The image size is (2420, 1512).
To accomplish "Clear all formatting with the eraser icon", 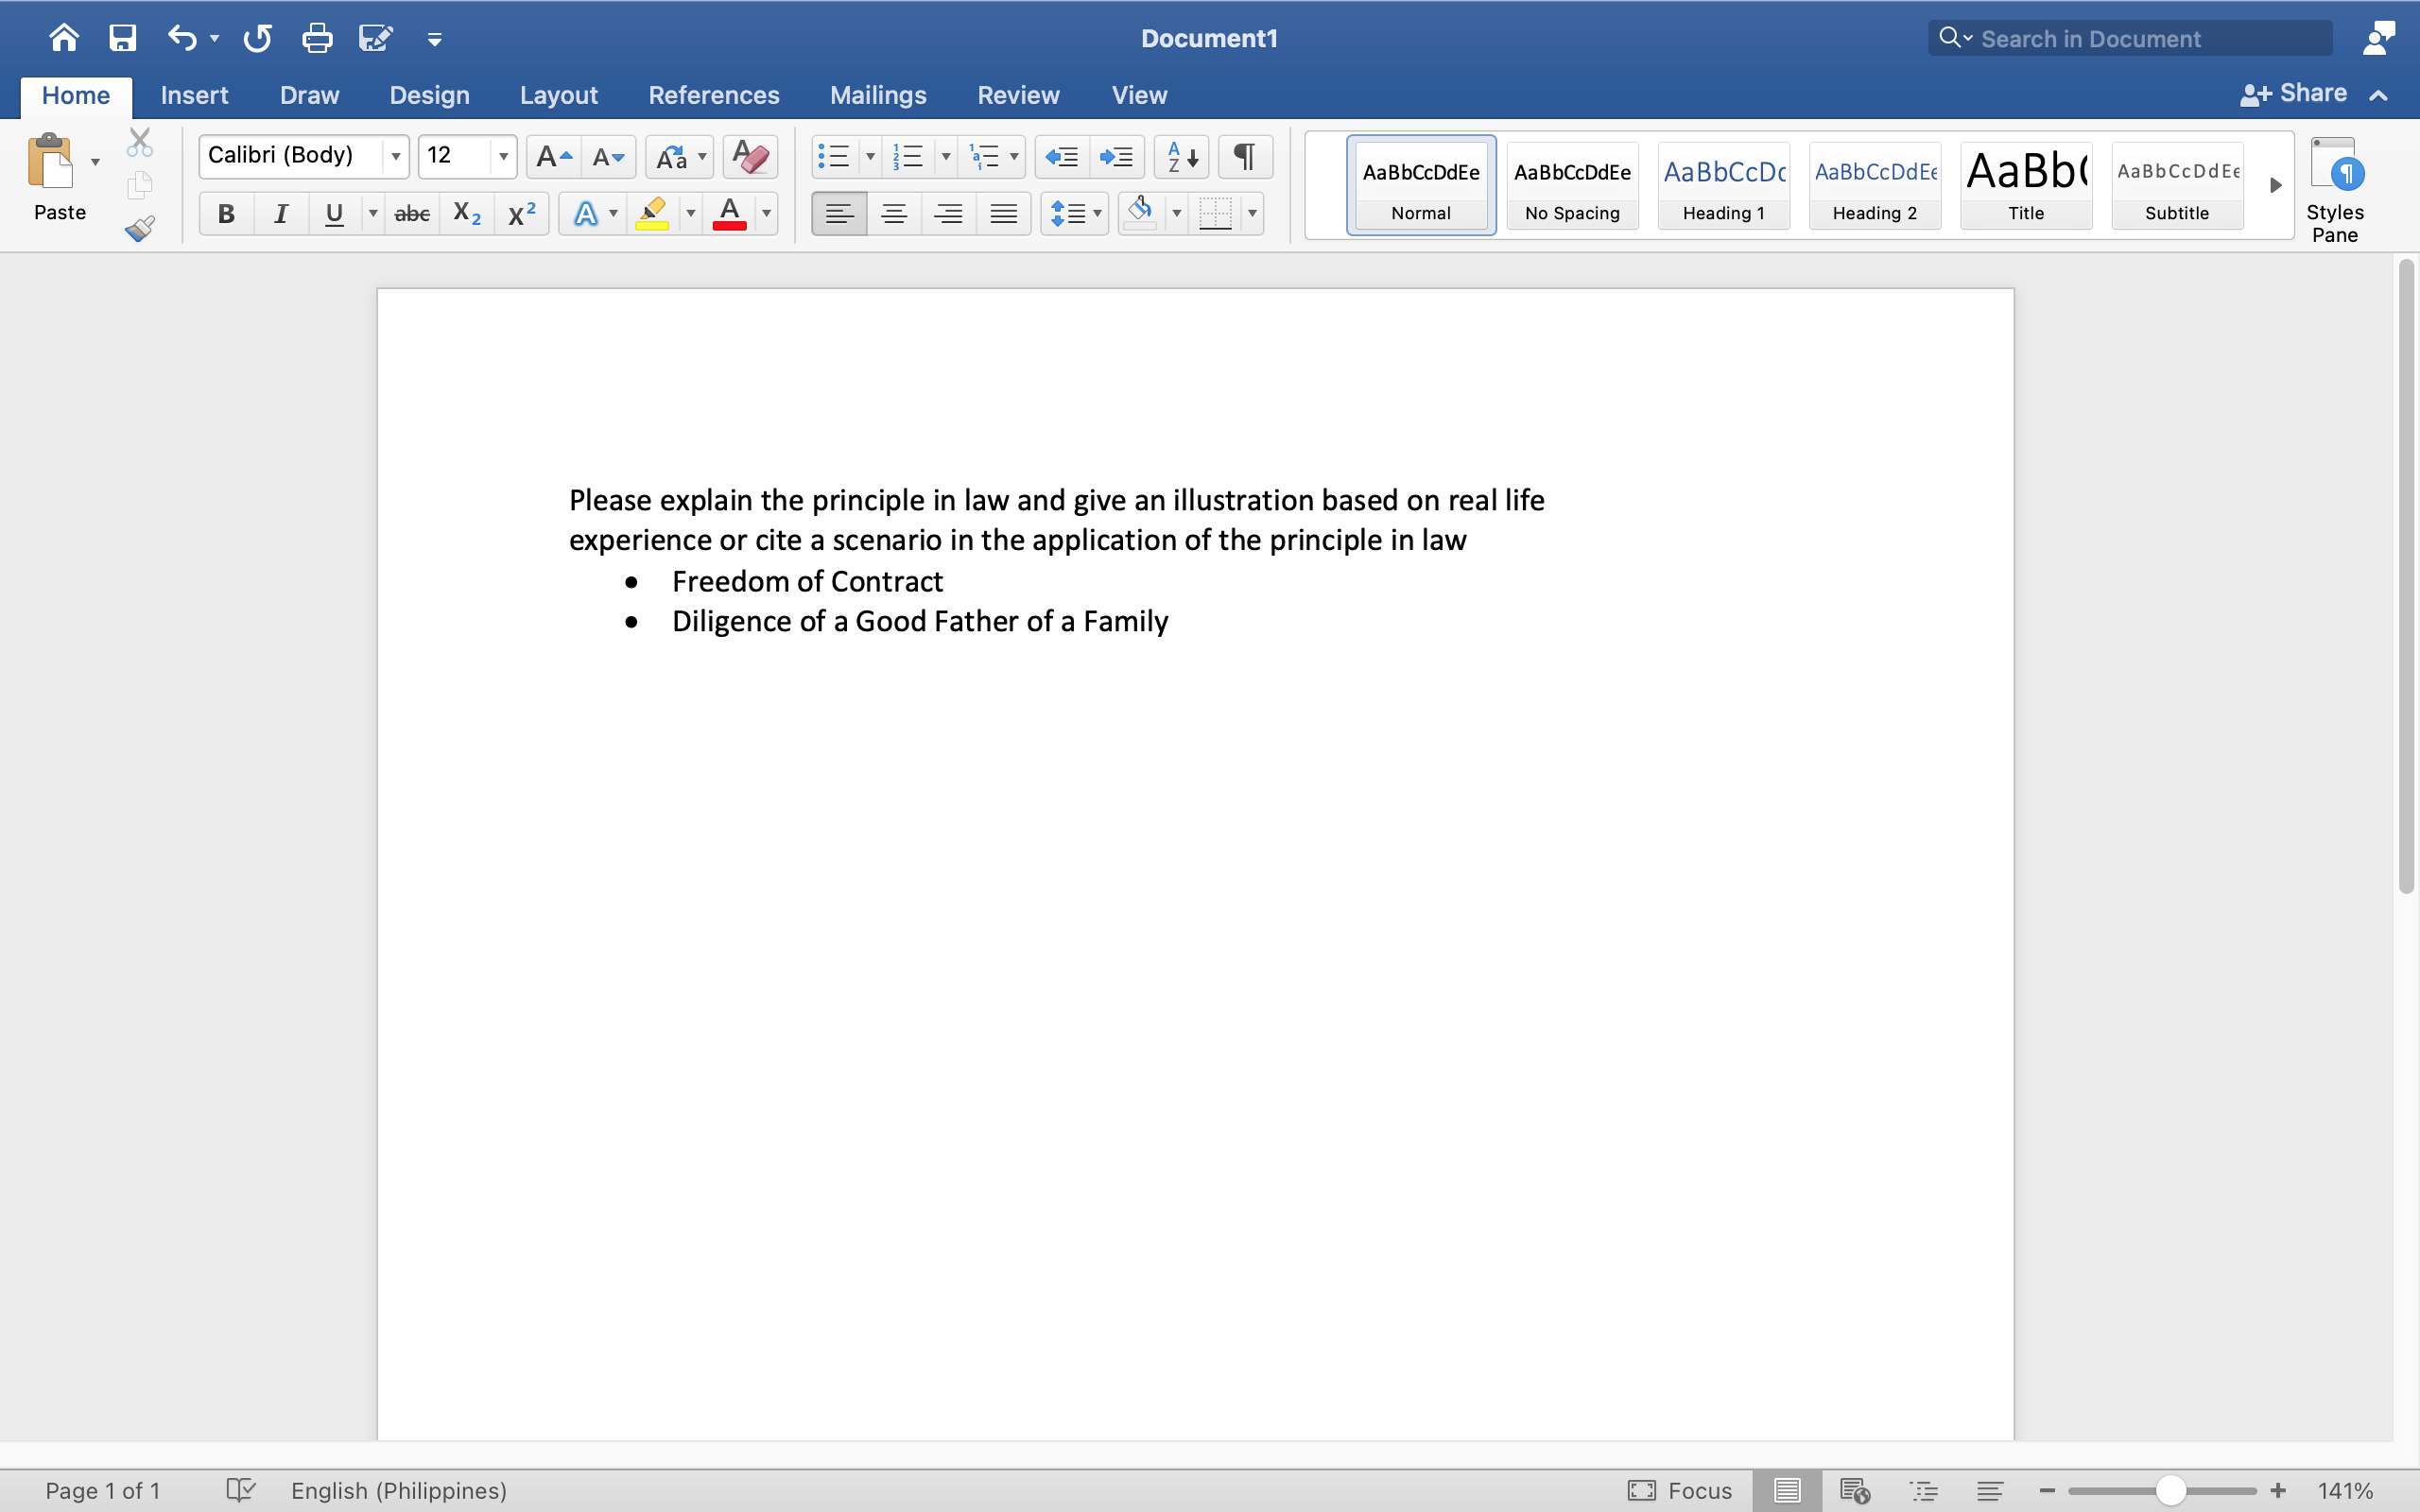I will pos(749,156).
